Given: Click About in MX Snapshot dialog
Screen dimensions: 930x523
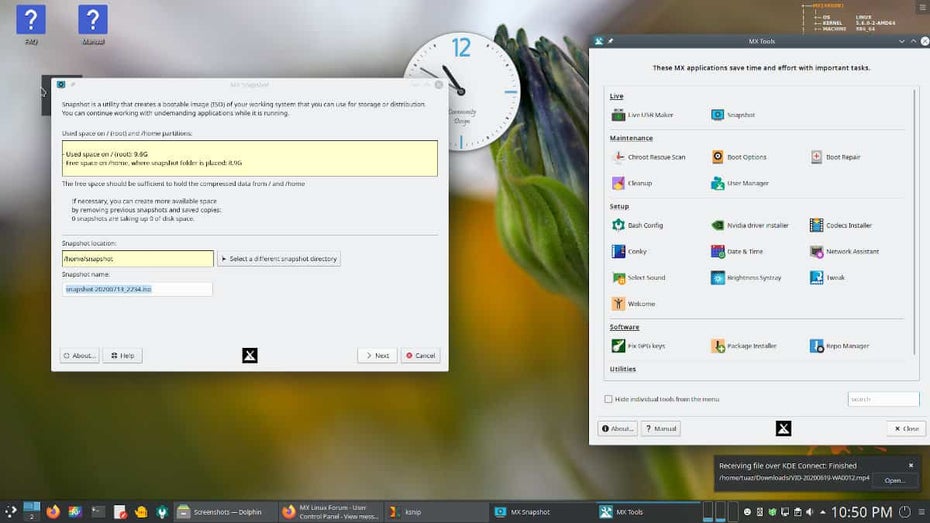Looking at the screenshot, I should (x=79, y=356).
